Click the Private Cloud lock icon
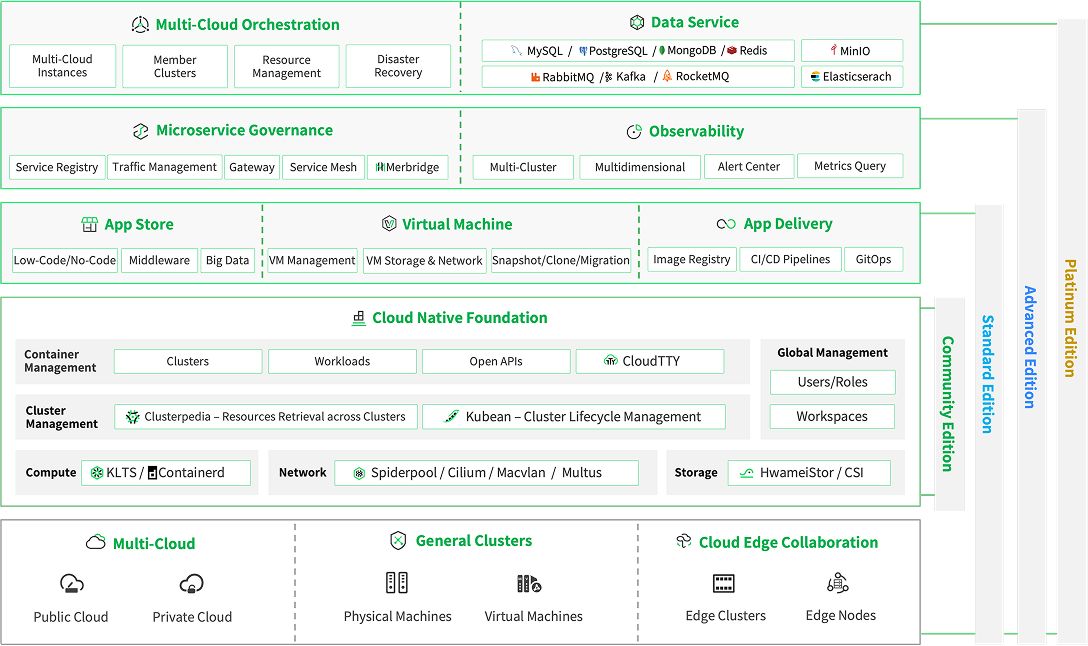The image size is (1088, 646). (192, 584)
